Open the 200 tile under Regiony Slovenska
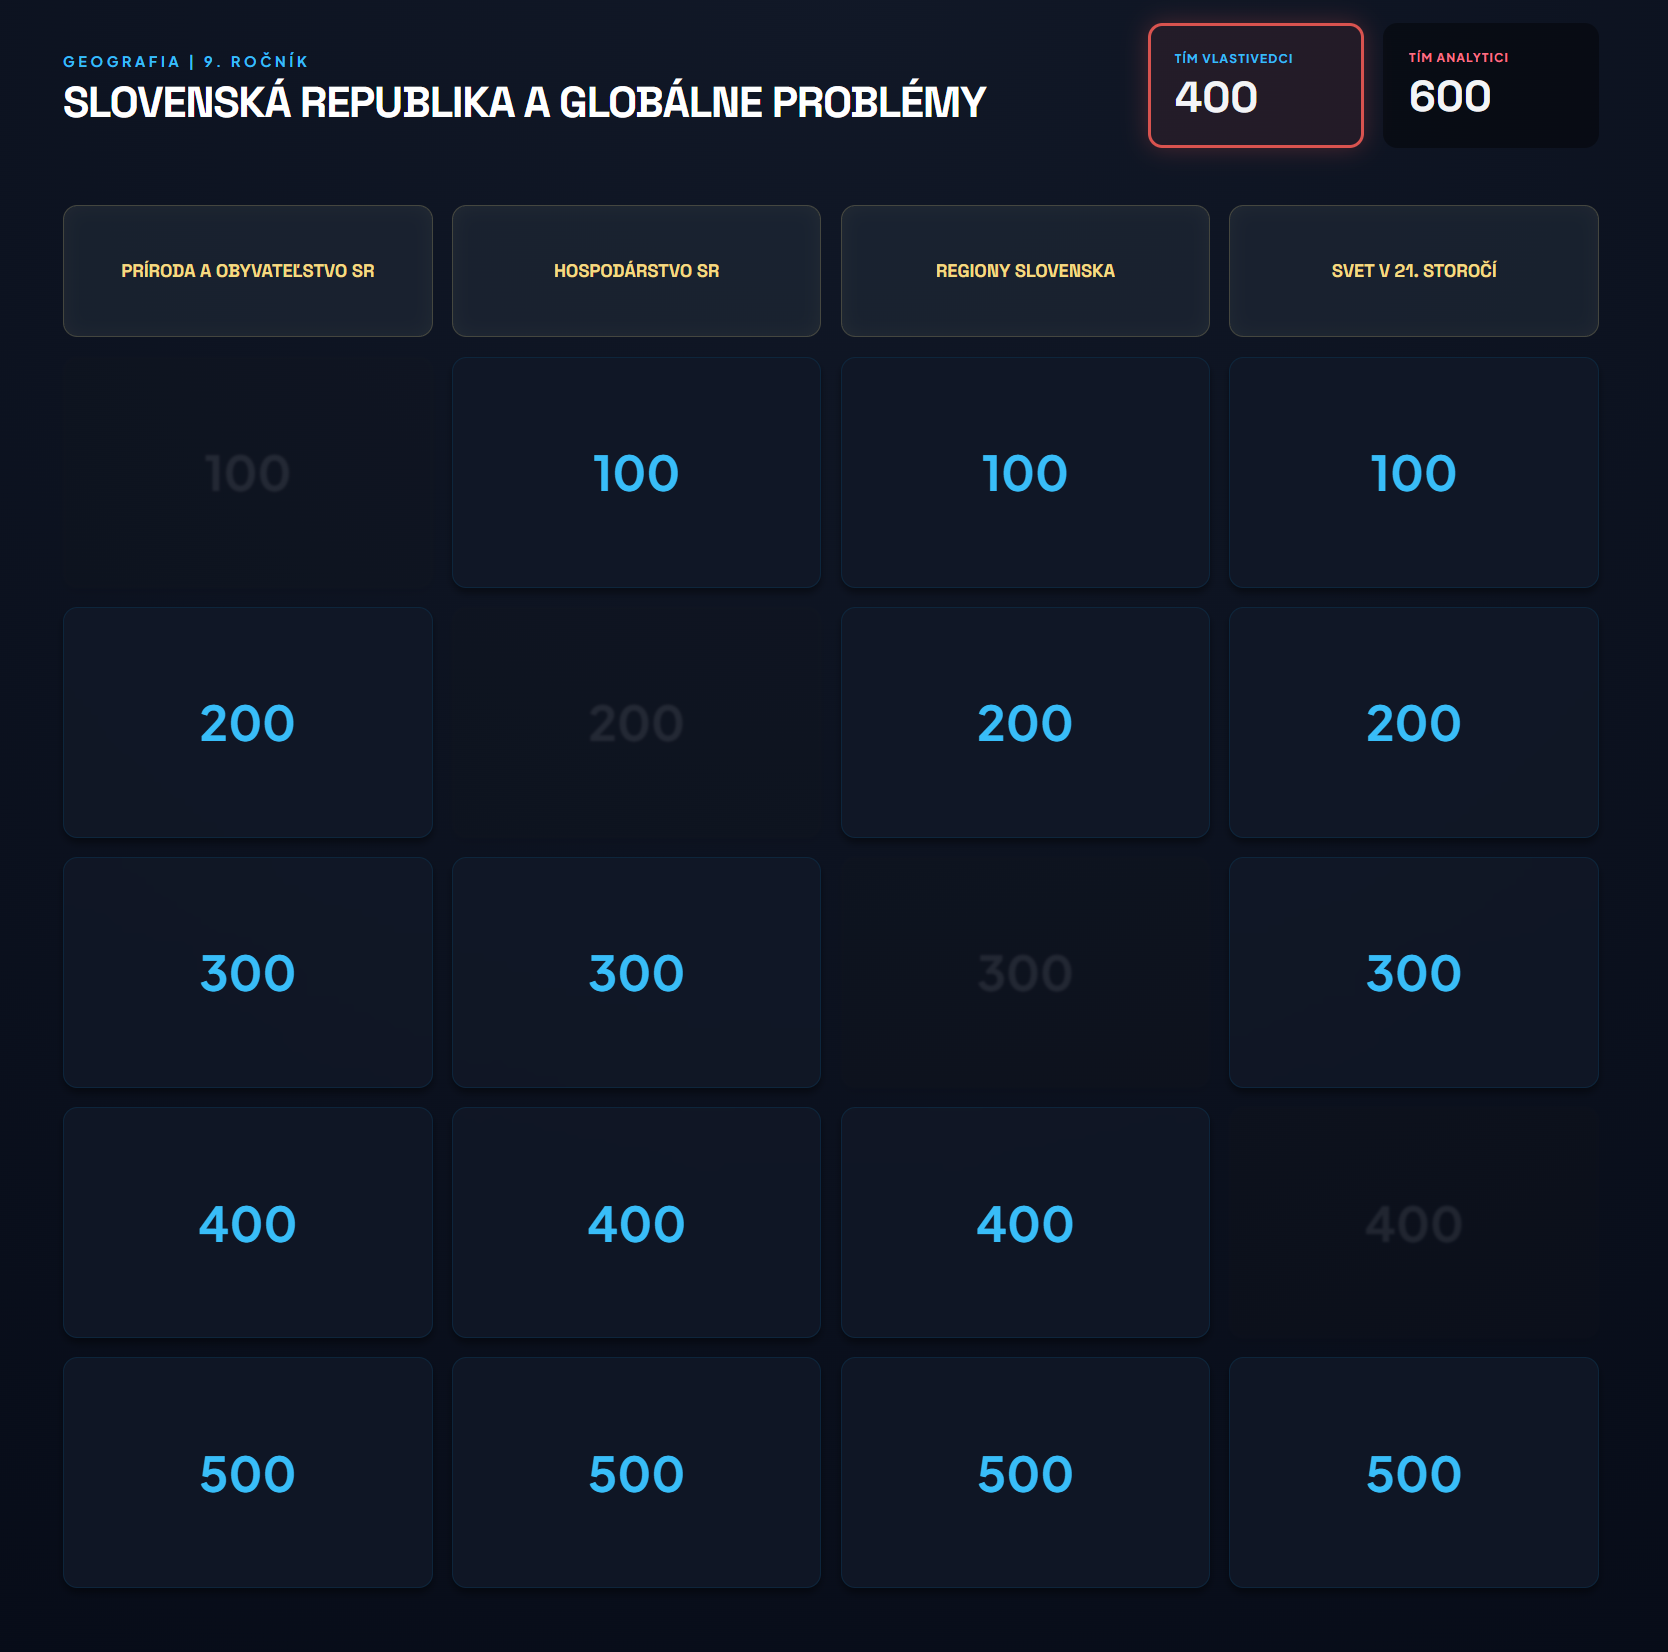This screenshot has width=1668, height=1652. (1025, 722)
